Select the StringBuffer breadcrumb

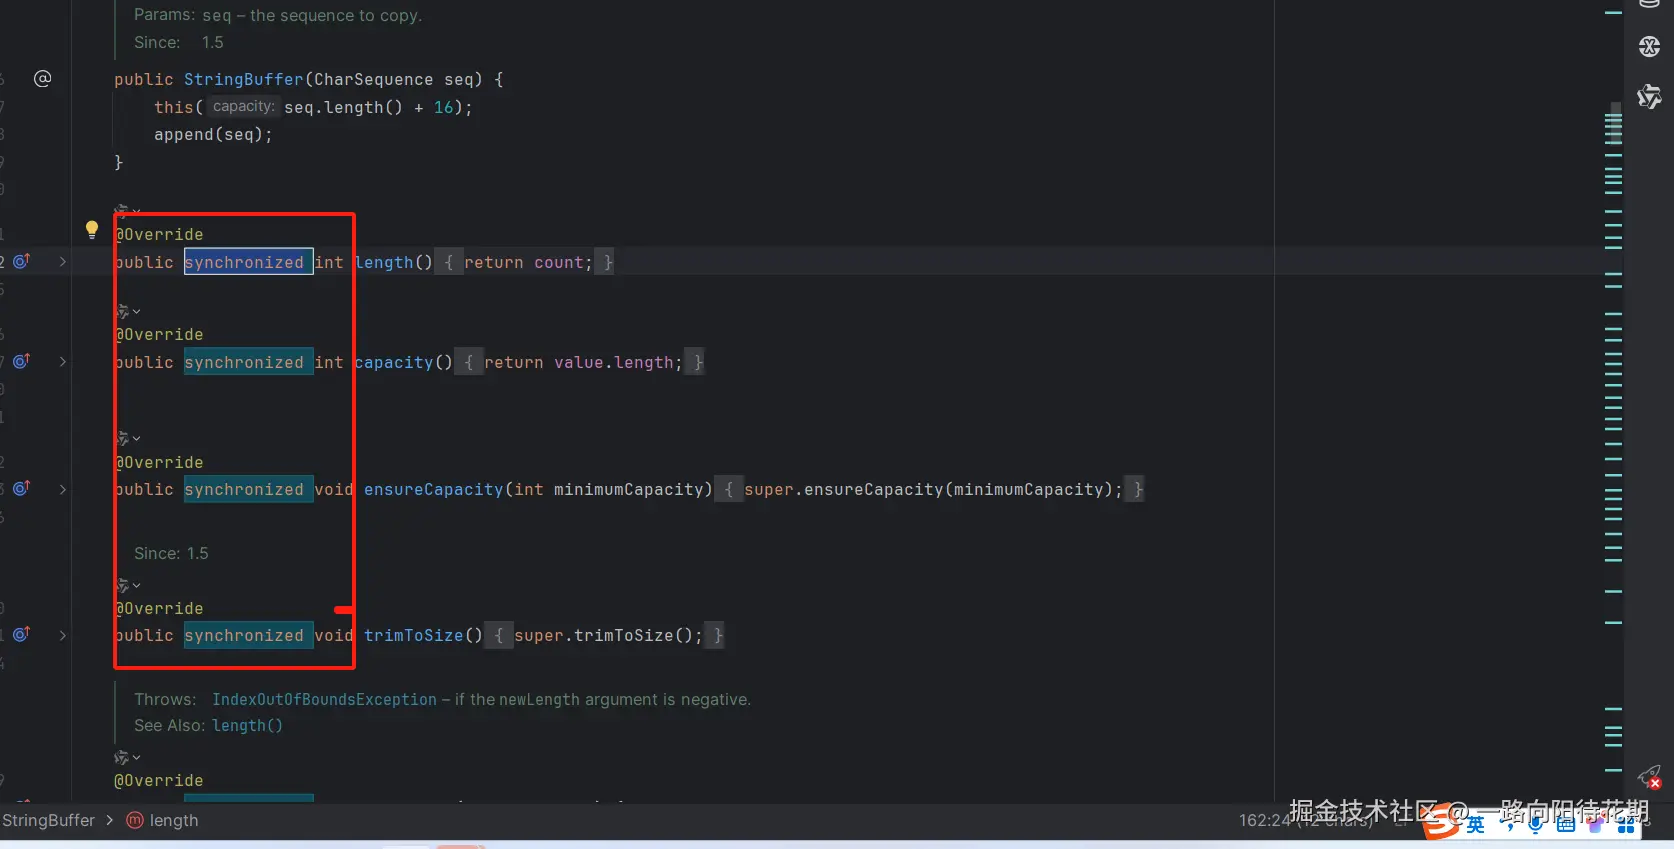pyautogui.click(x=48, y=820)
